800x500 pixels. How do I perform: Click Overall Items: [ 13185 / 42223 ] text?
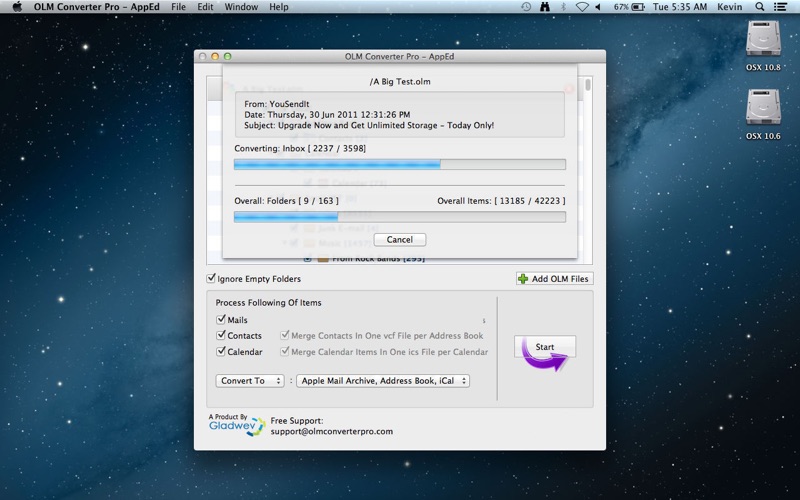point(501,201)
